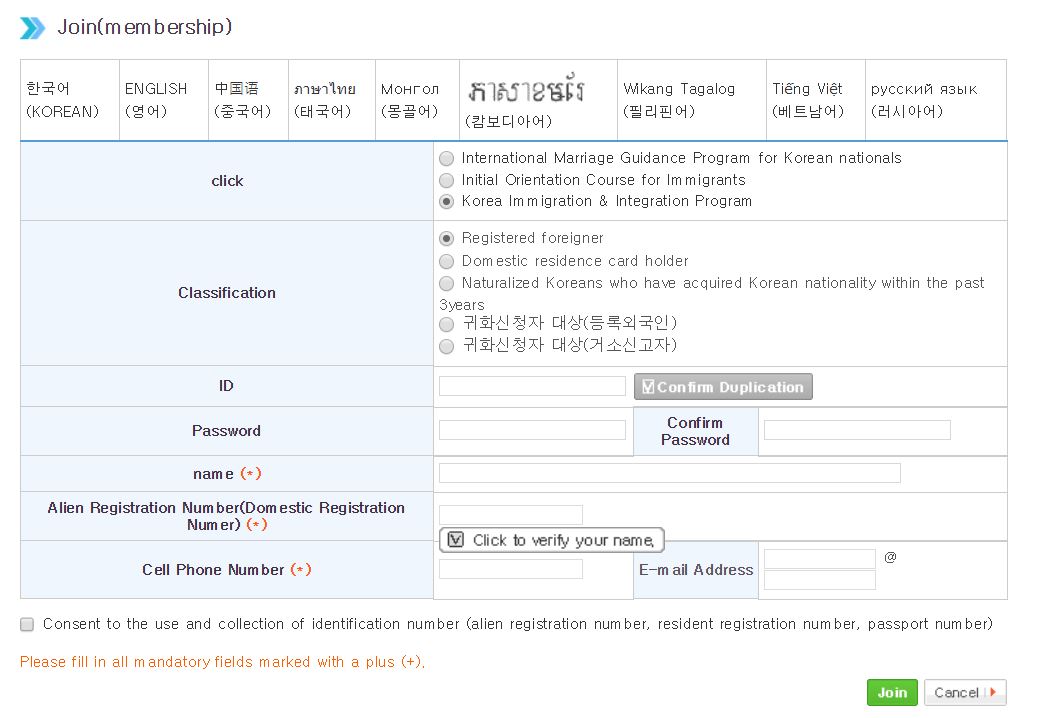The image size is (1064, 718).
Task: Select the '귀화신청자 대상(등록외국인)' radio option
Action: point(446,325)
